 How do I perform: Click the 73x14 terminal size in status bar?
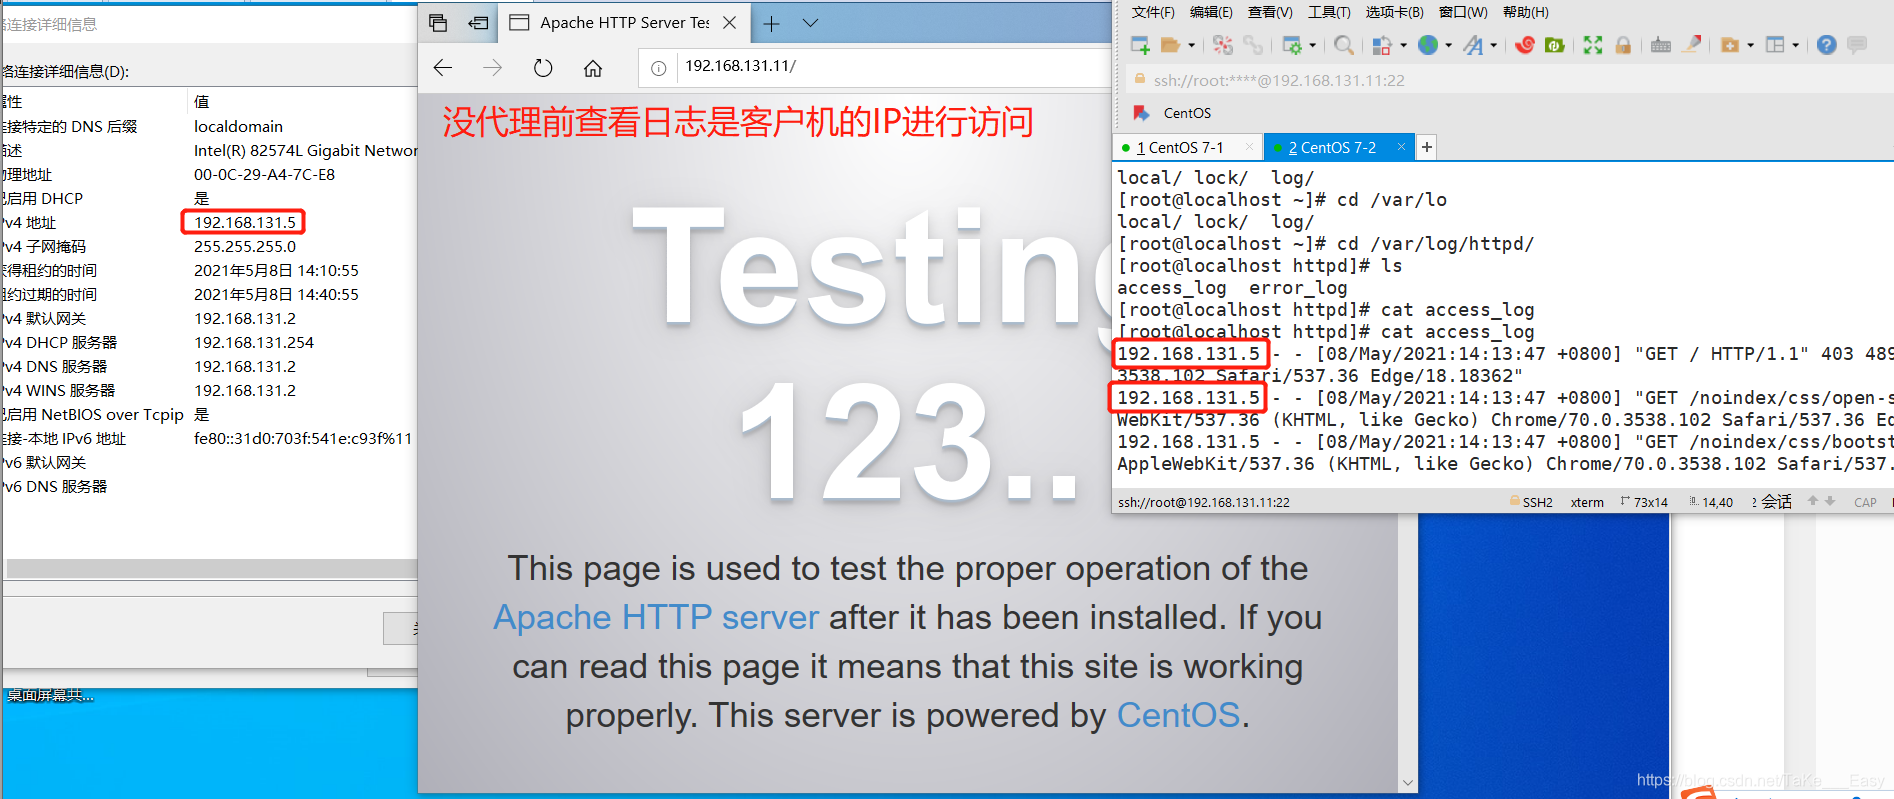tap(1645, 502)
